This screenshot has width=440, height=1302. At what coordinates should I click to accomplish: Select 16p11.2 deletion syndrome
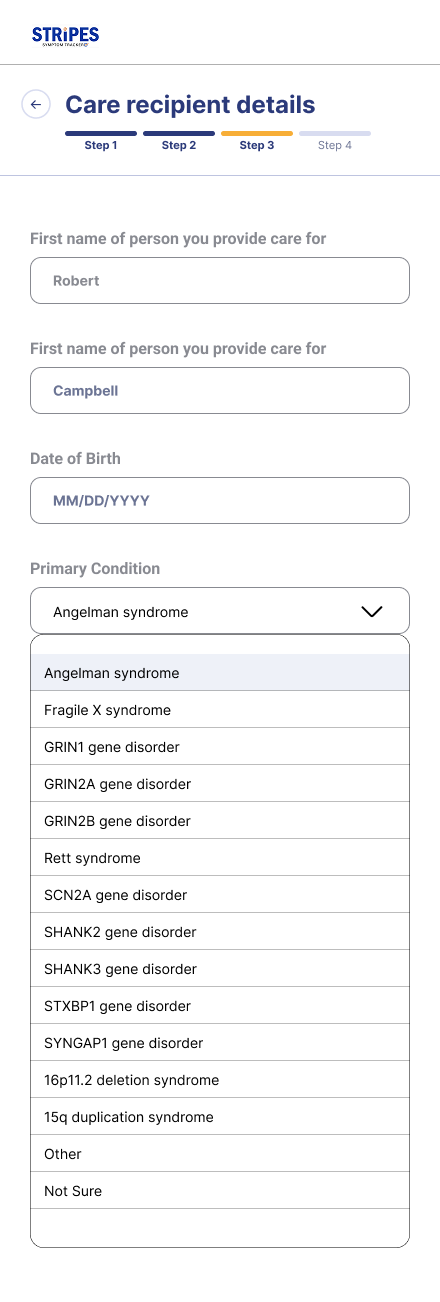point(220,1080)
